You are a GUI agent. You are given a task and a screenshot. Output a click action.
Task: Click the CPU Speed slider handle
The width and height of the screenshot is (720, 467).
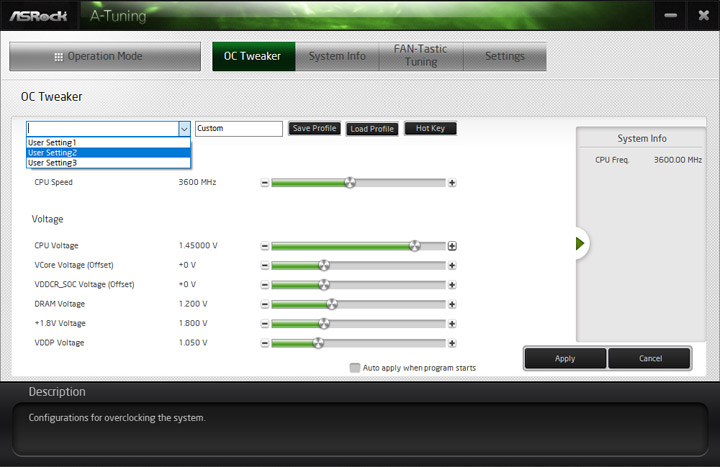[x=350, y=183]
